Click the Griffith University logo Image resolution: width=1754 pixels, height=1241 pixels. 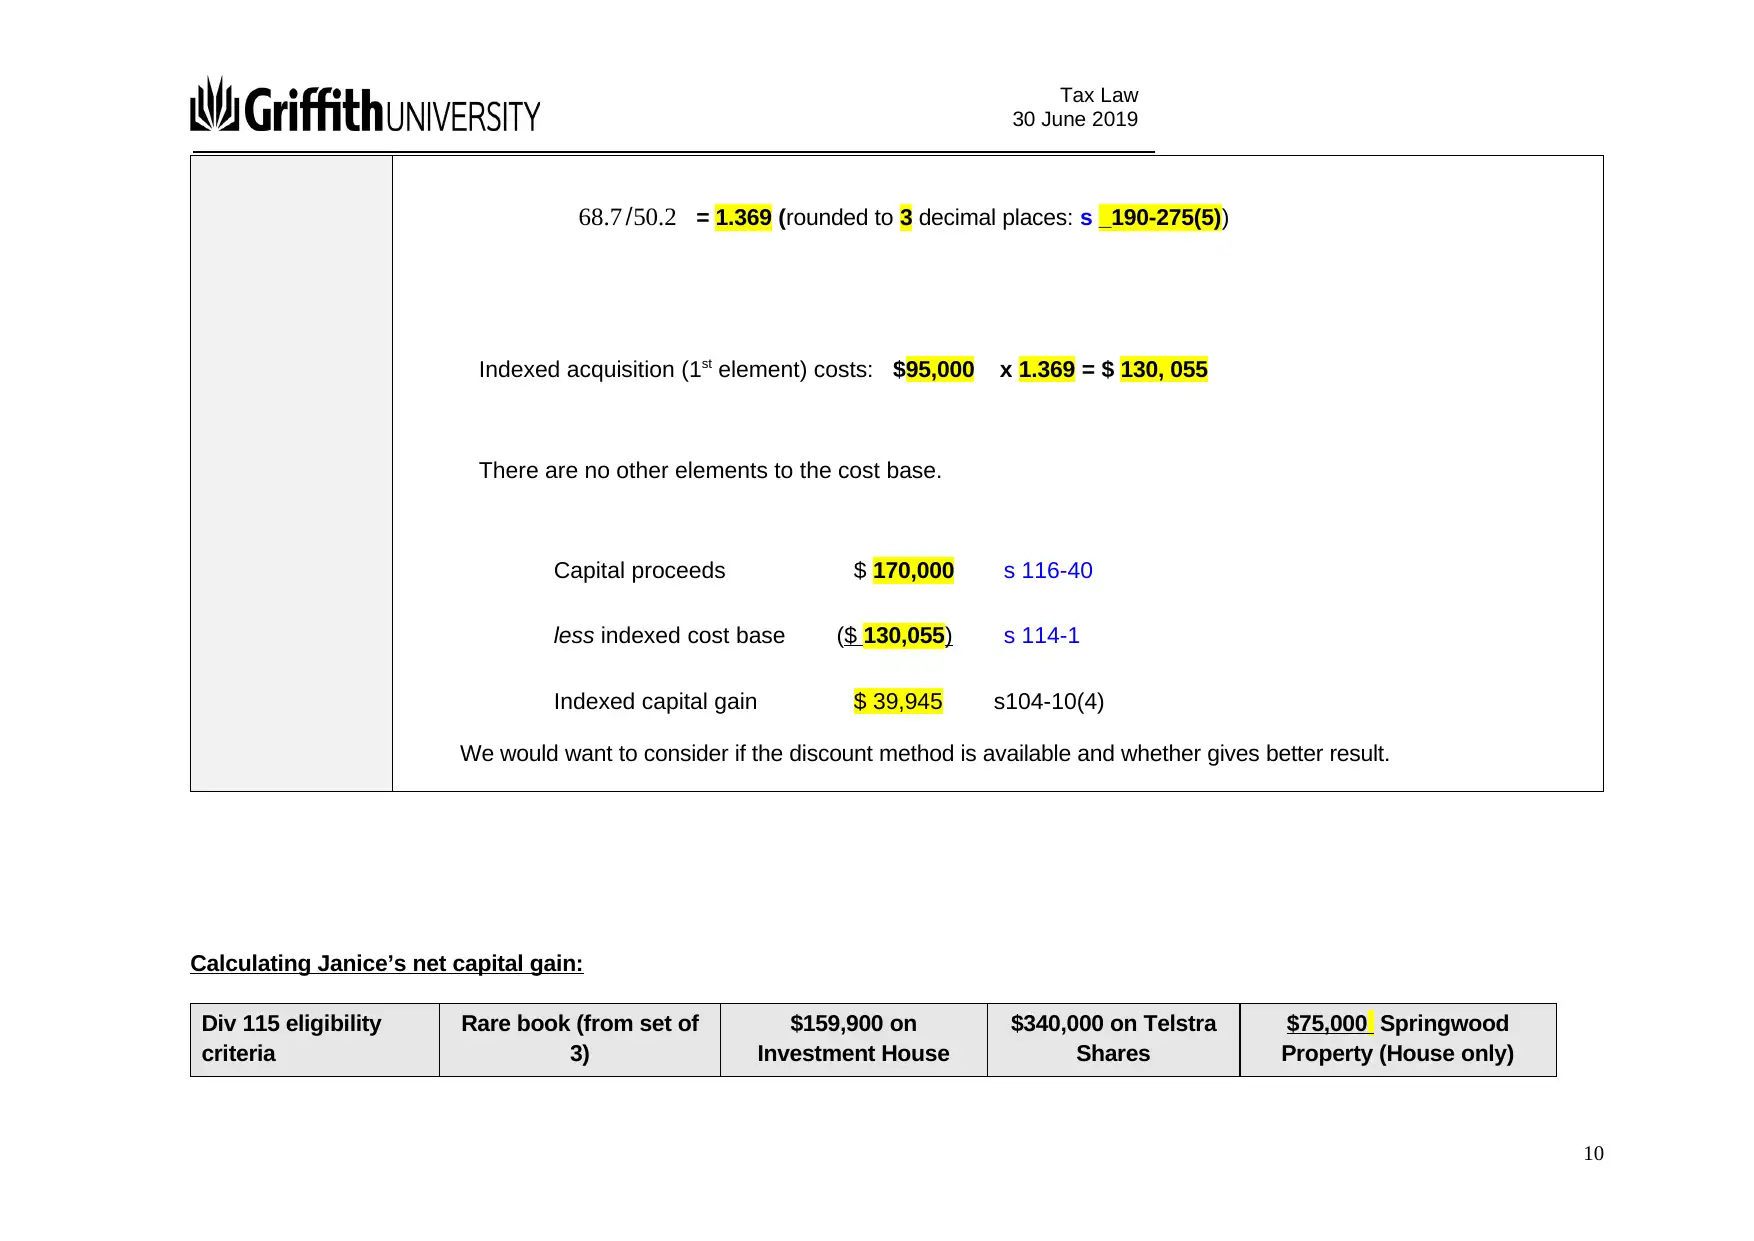click(x=365, y=105)
